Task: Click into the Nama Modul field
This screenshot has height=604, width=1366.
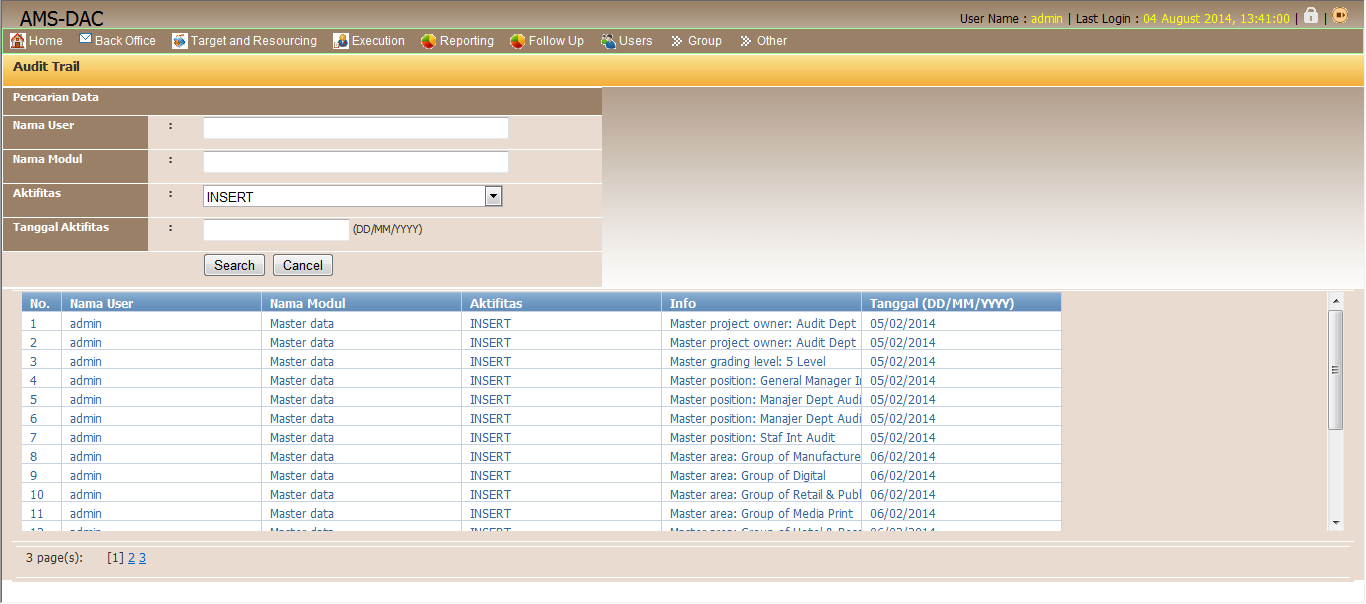Action: click(355, 162)
